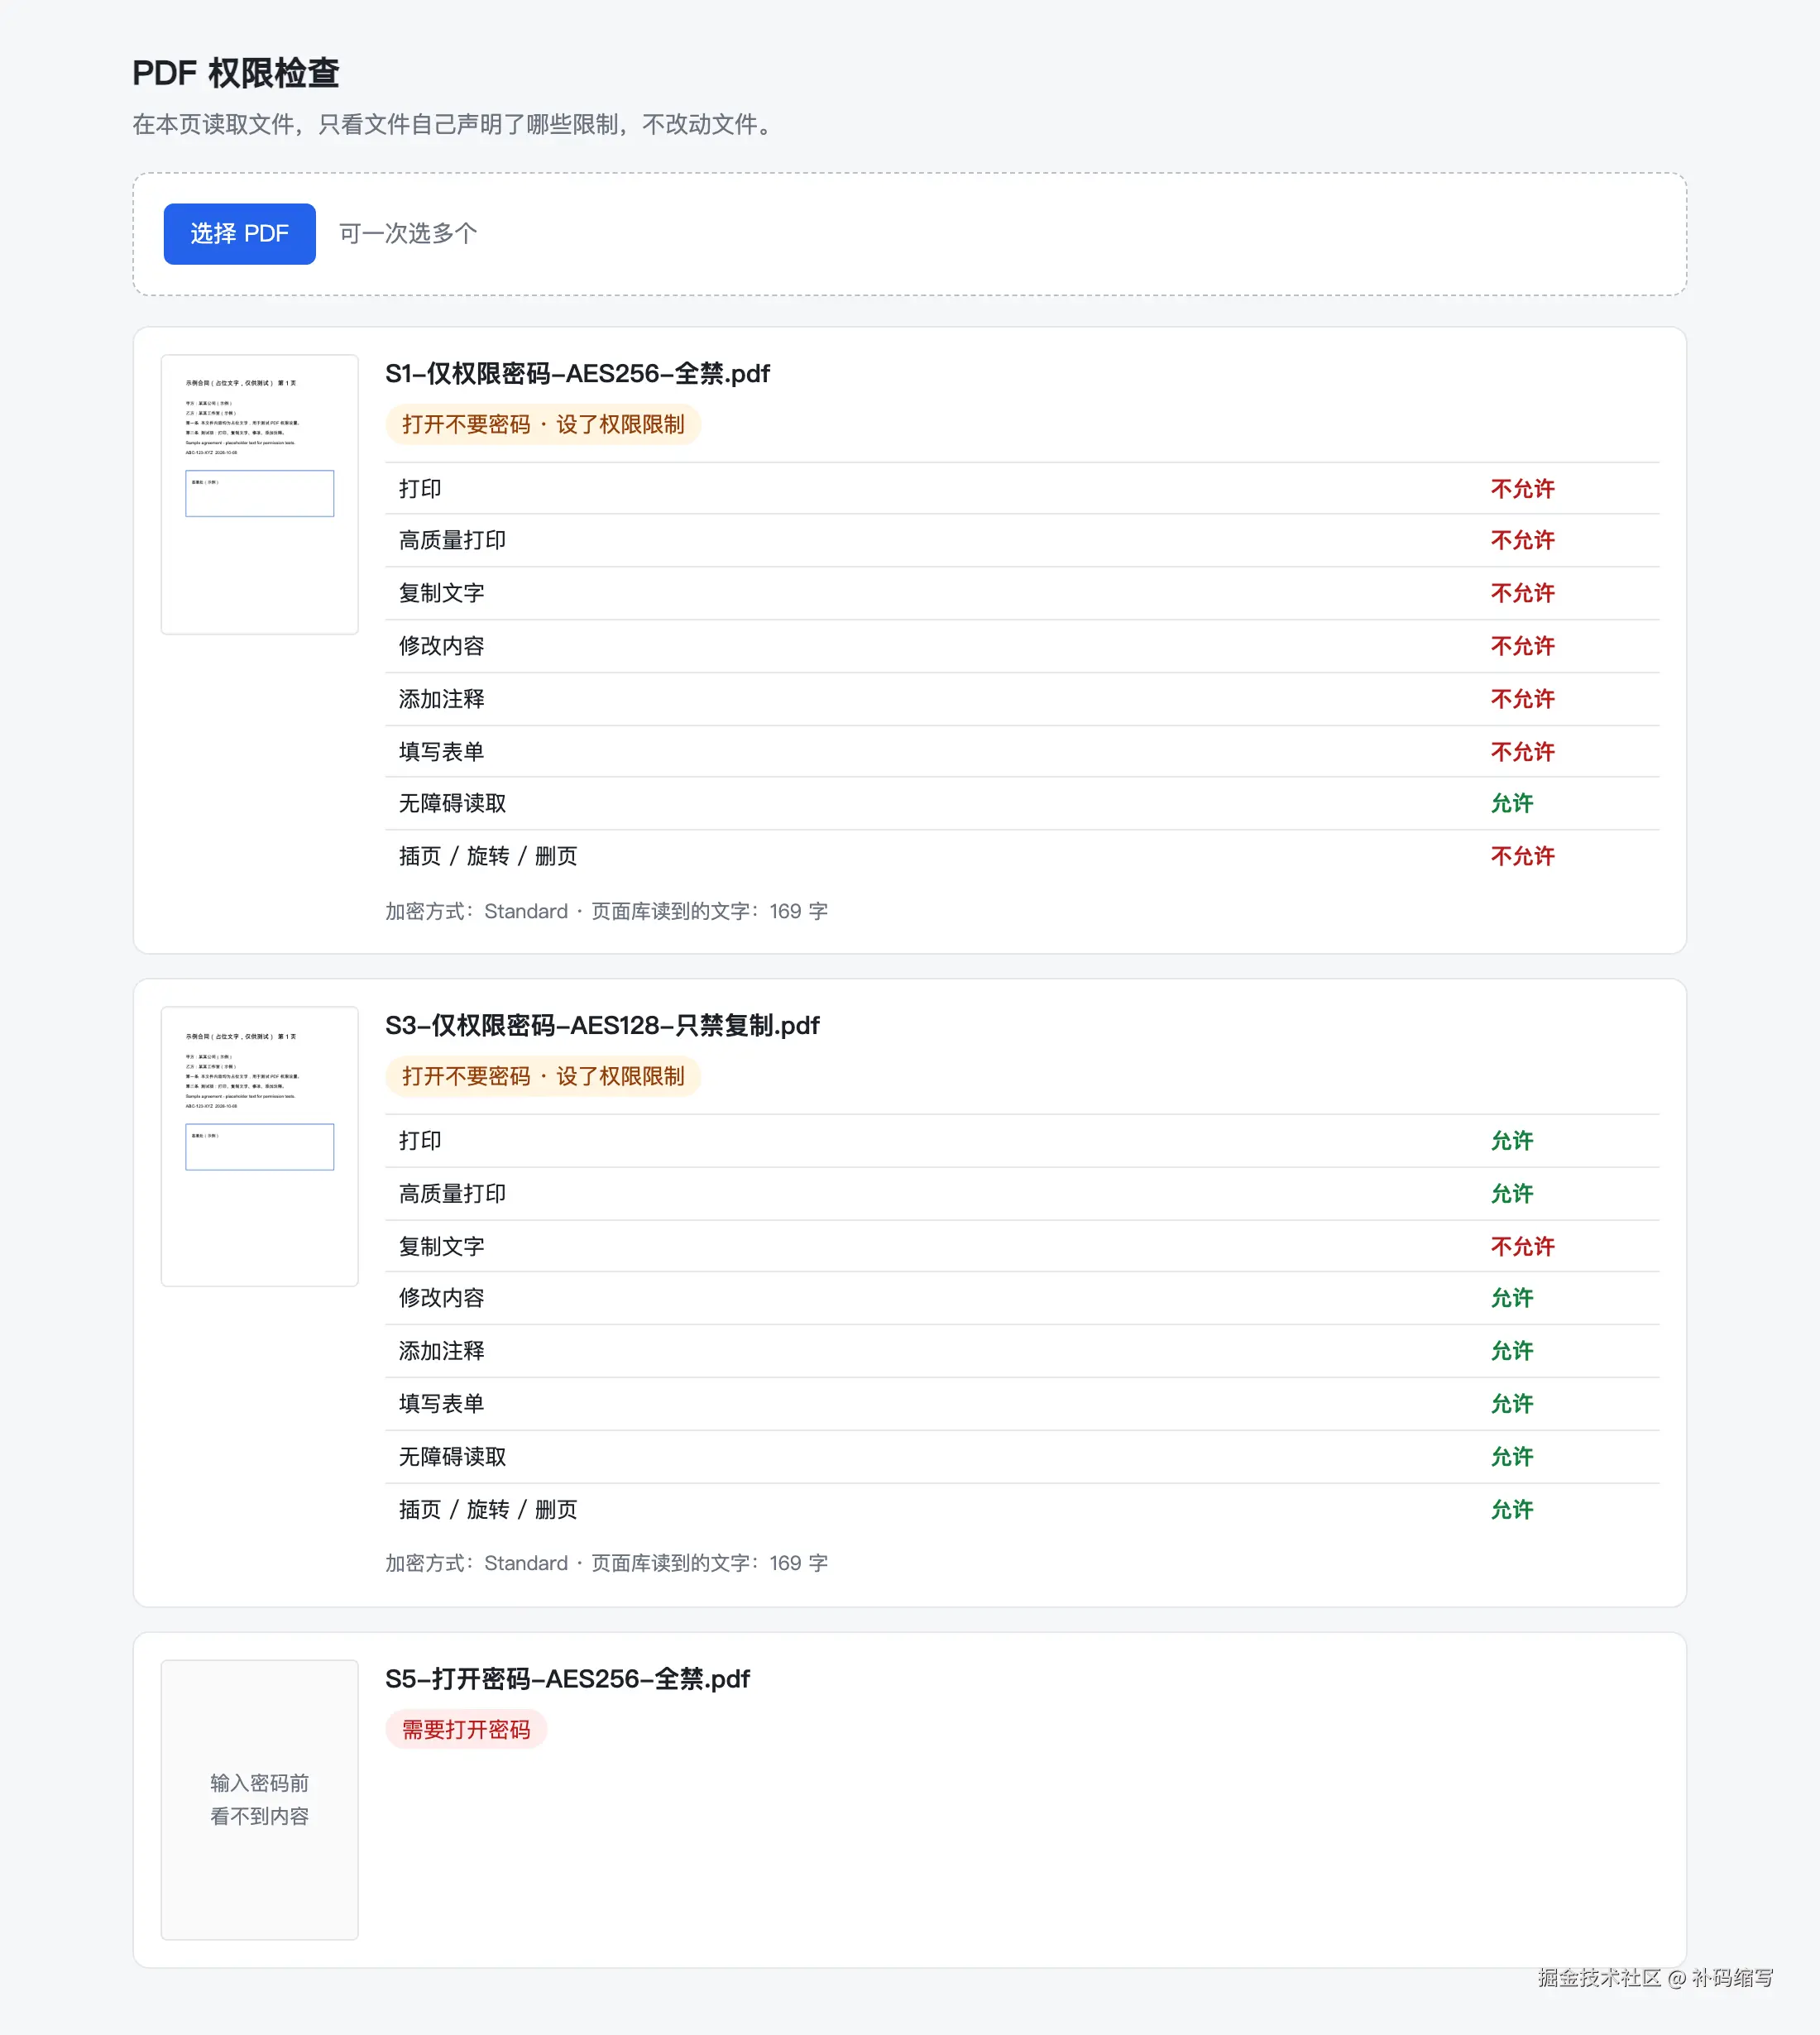Click S1 加密方式 Standard footer line
The height and width of the screenshot is (2035, 1820).
[607, 912]
